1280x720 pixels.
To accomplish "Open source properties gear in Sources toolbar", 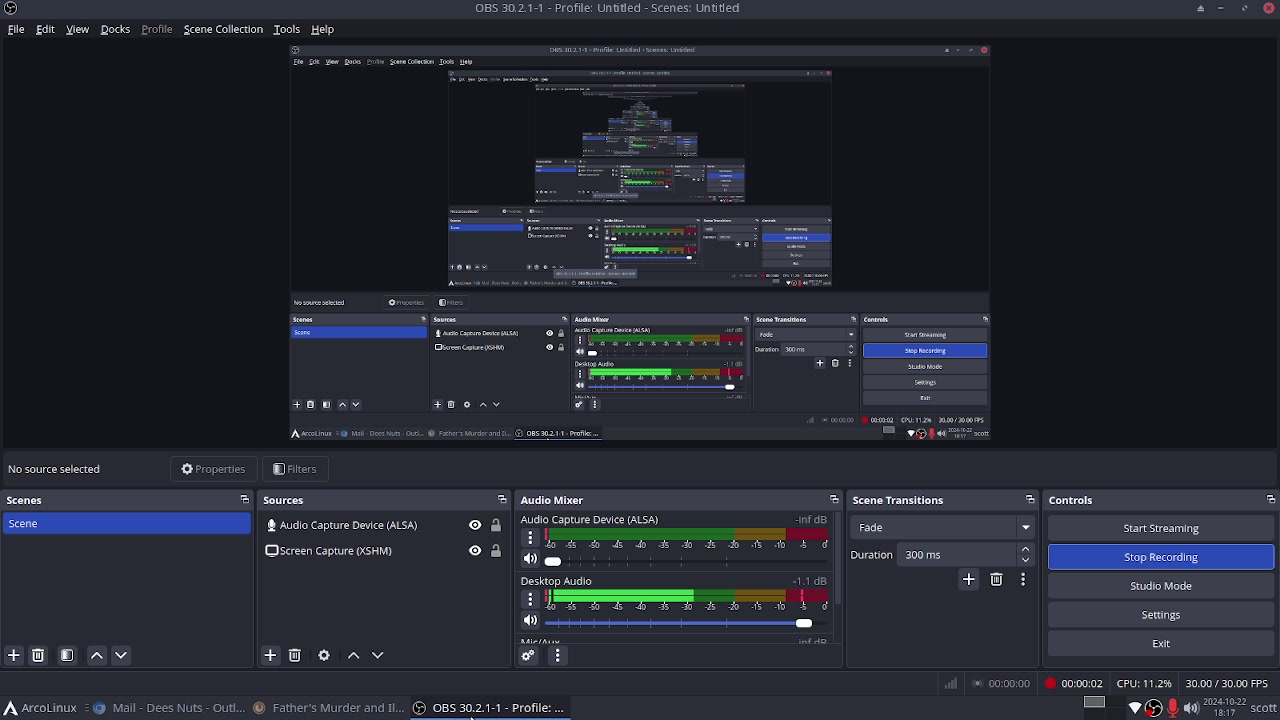I will [324, 655].
